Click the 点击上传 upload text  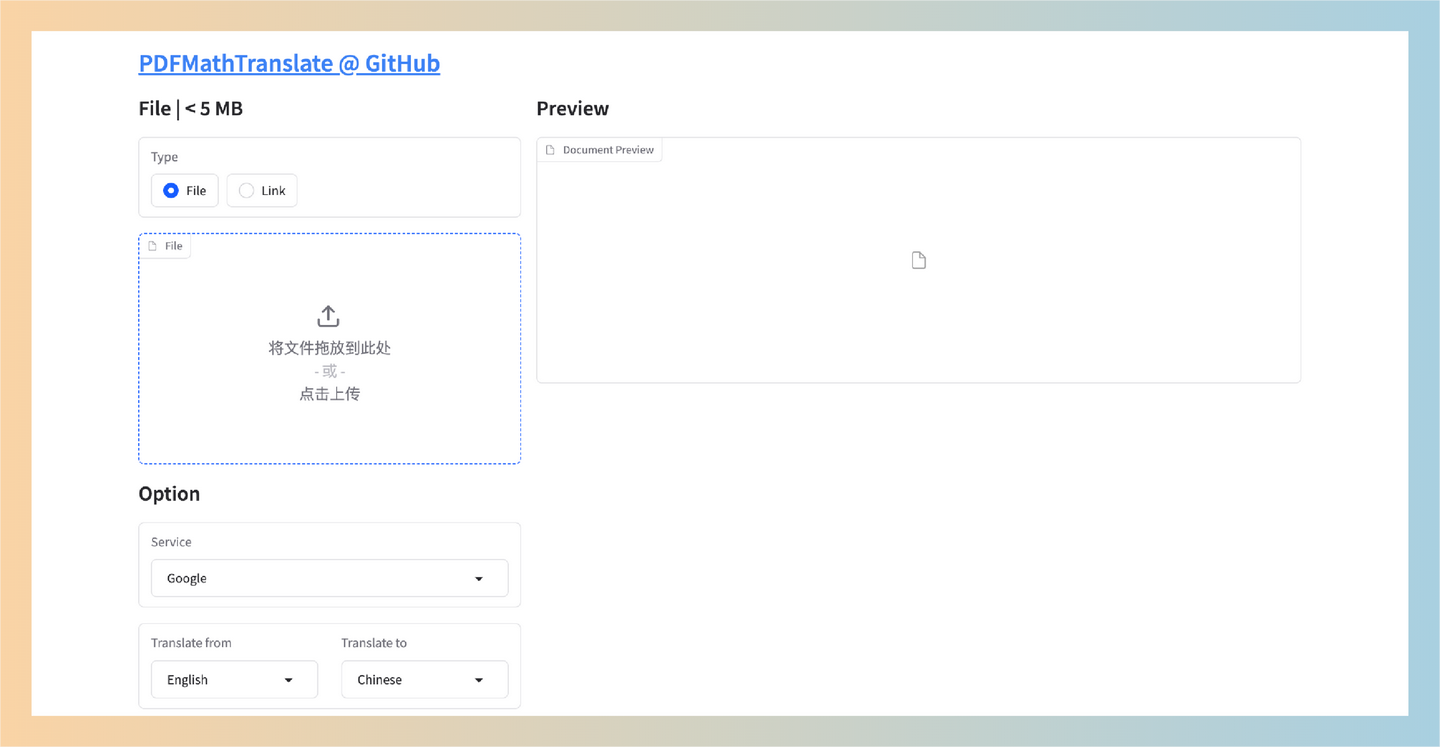[329, 394]
